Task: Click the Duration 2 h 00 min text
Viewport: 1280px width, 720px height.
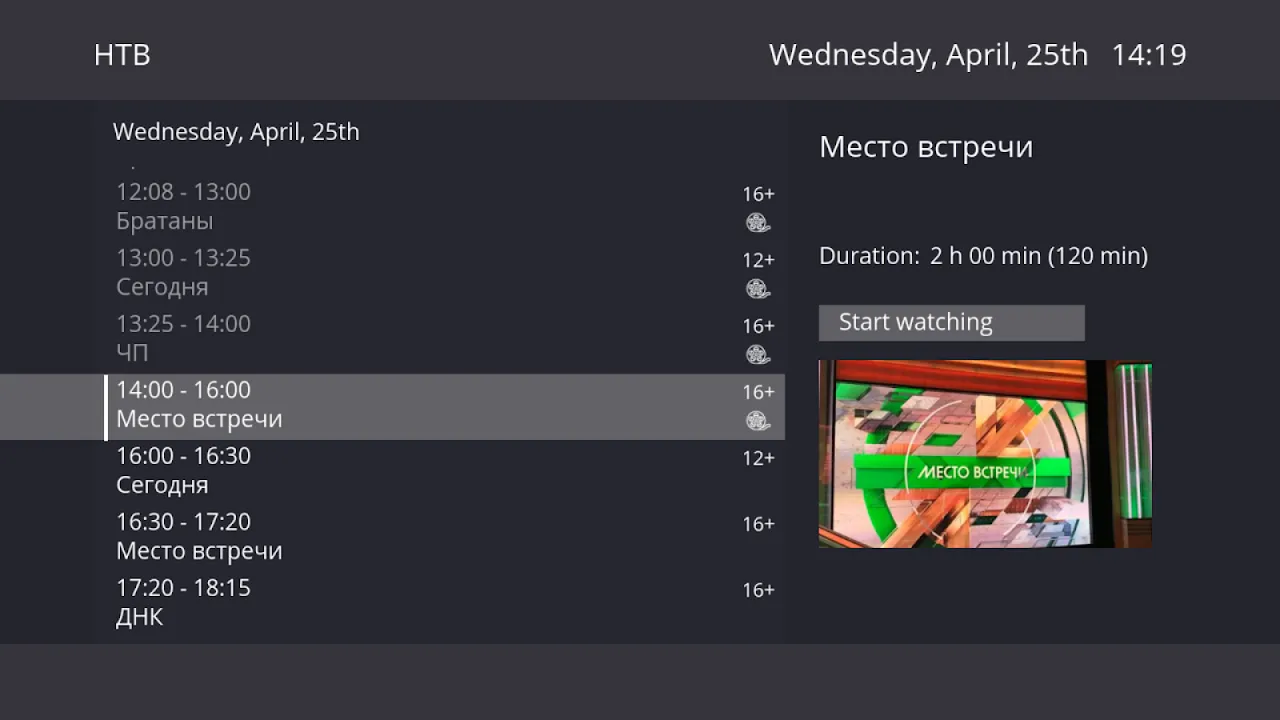Action: pos(983,256)
